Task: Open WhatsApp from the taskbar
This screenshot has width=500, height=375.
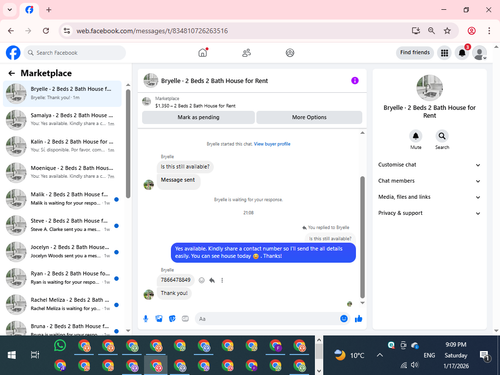Action: click(60, 346)
